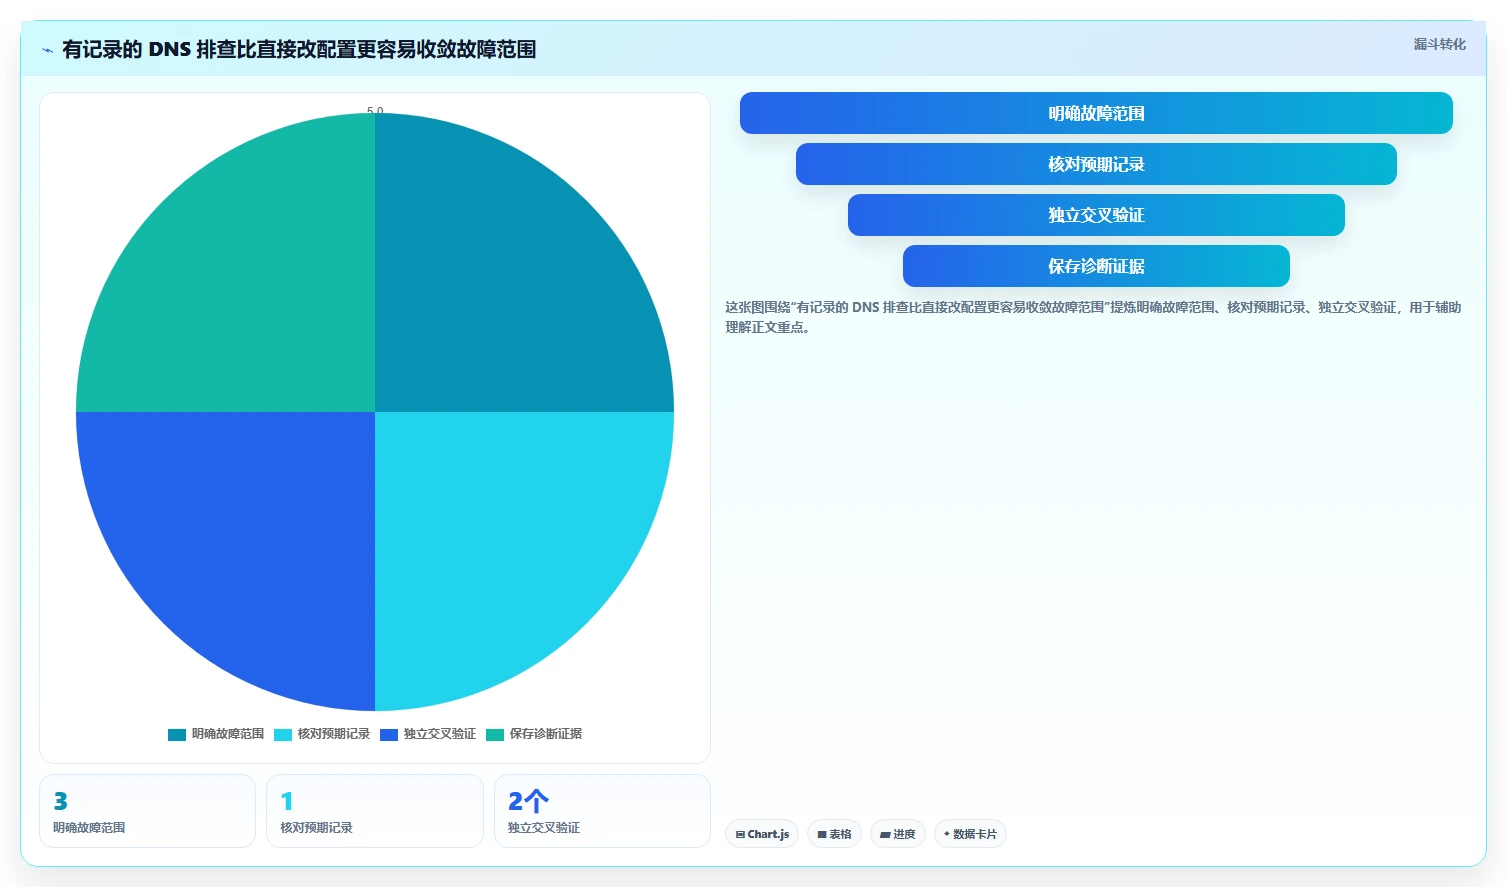This screenshot has width=1507, height=887.
Task: Click the 核对预期记录 funnel bar
Action: pyautogui.click(x=1096, y=164)
